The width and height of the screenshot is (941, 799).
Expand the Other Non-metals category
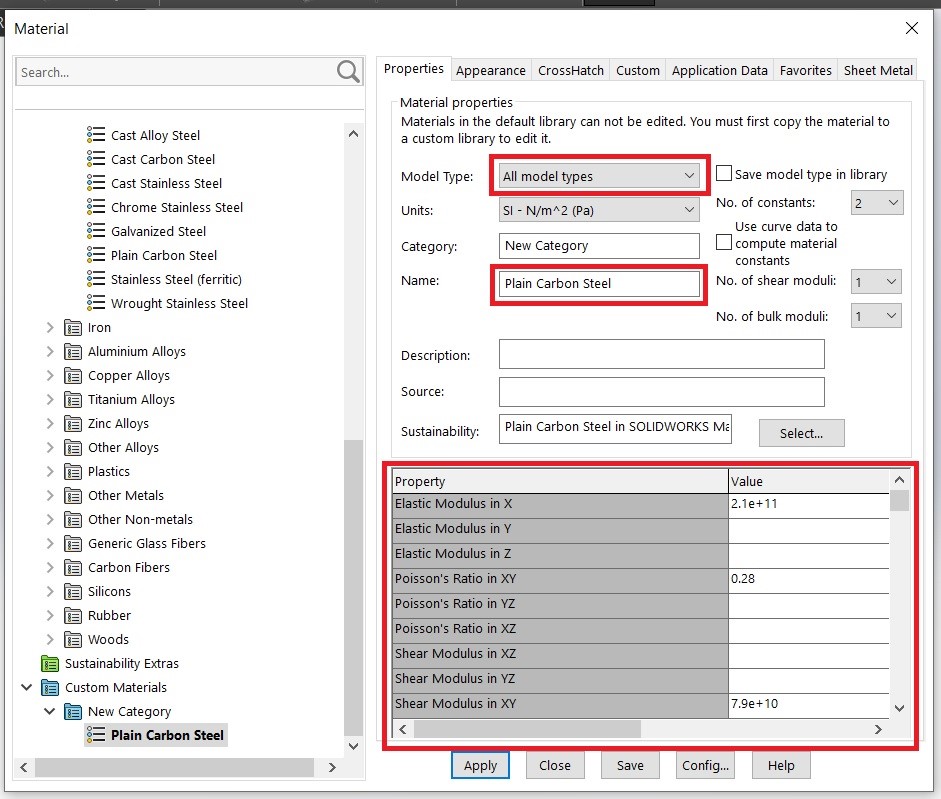click(50, 520)
